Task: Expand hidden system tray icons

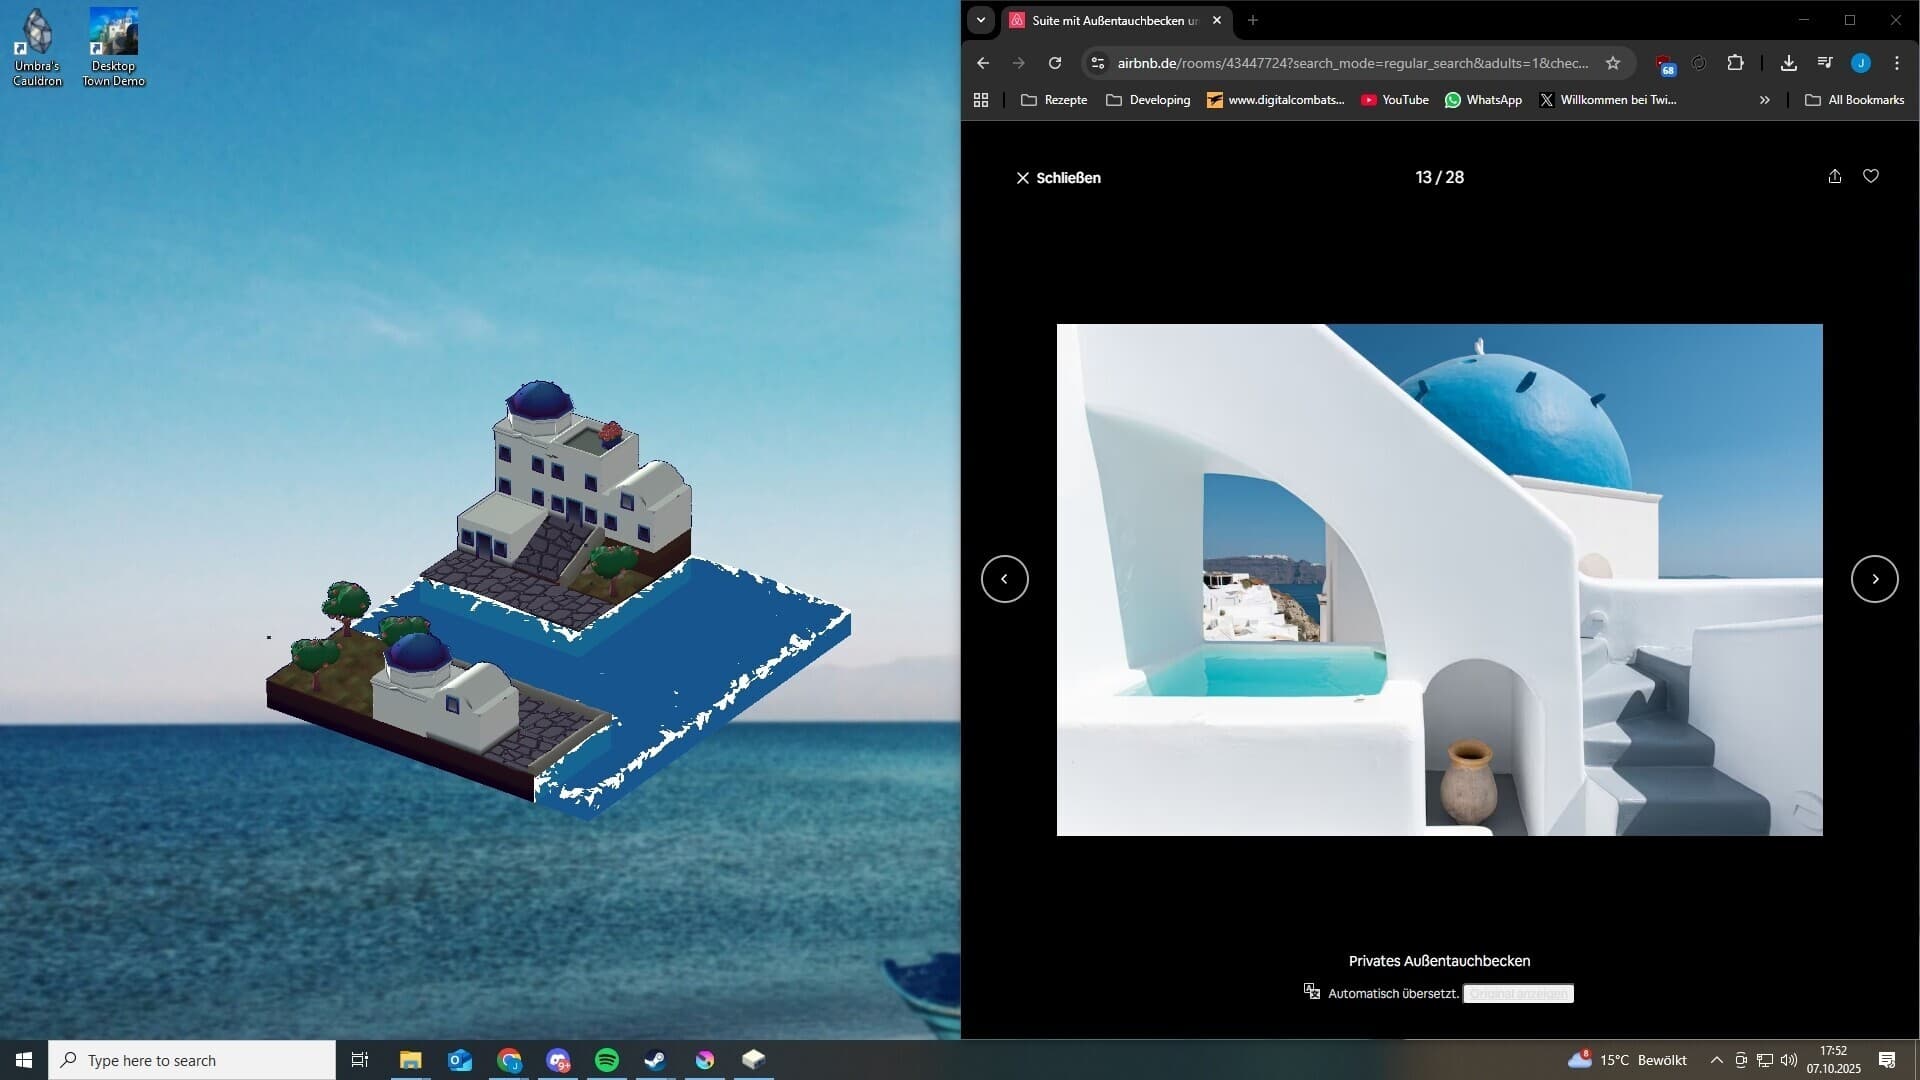Action: click(x=1717, y=1059)
